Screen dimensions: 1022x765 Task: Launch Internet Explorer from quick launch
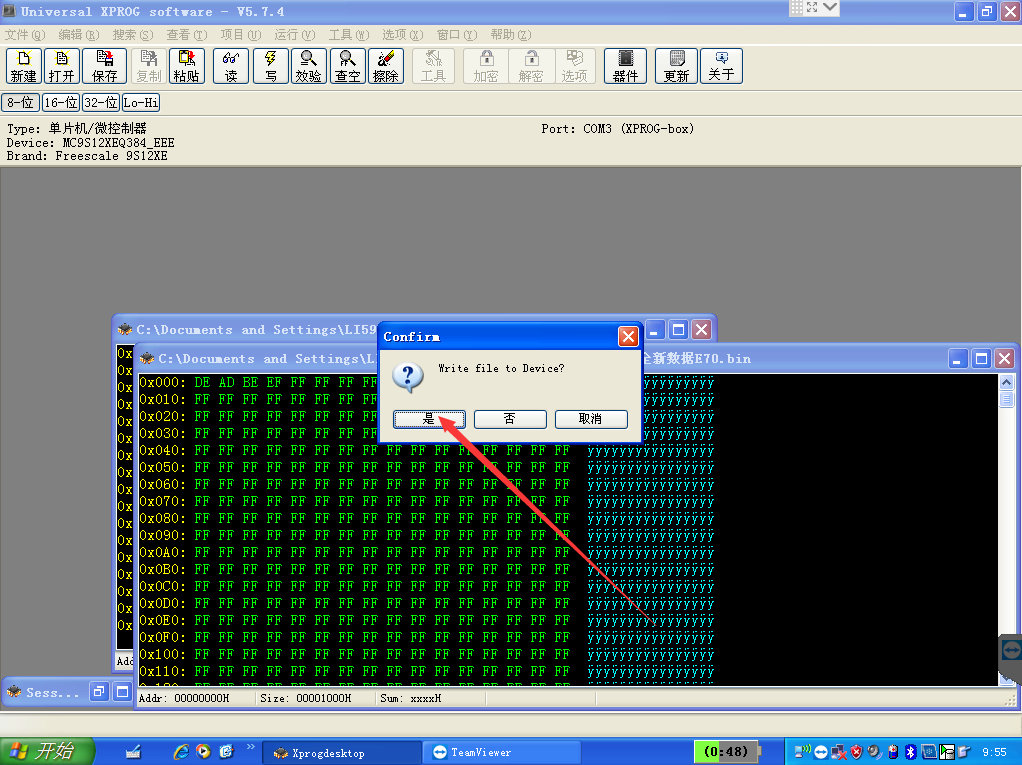181,752
